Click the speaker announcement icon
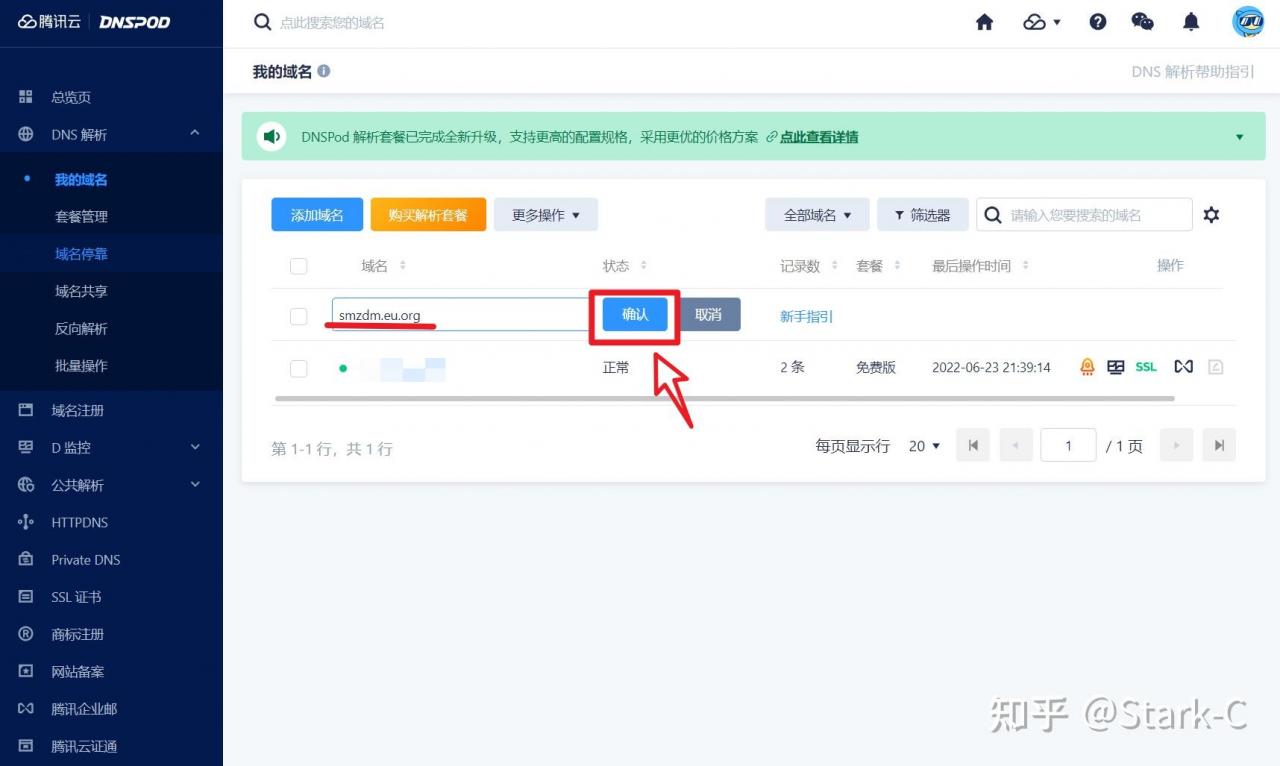This screenshot has width=1280, height=766. click(271, 136)
